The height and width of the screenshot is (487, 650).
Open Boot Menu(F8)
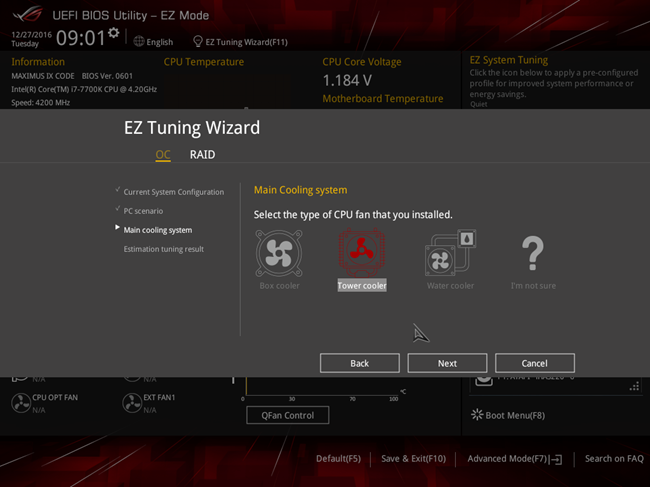[x=515, y=415]
